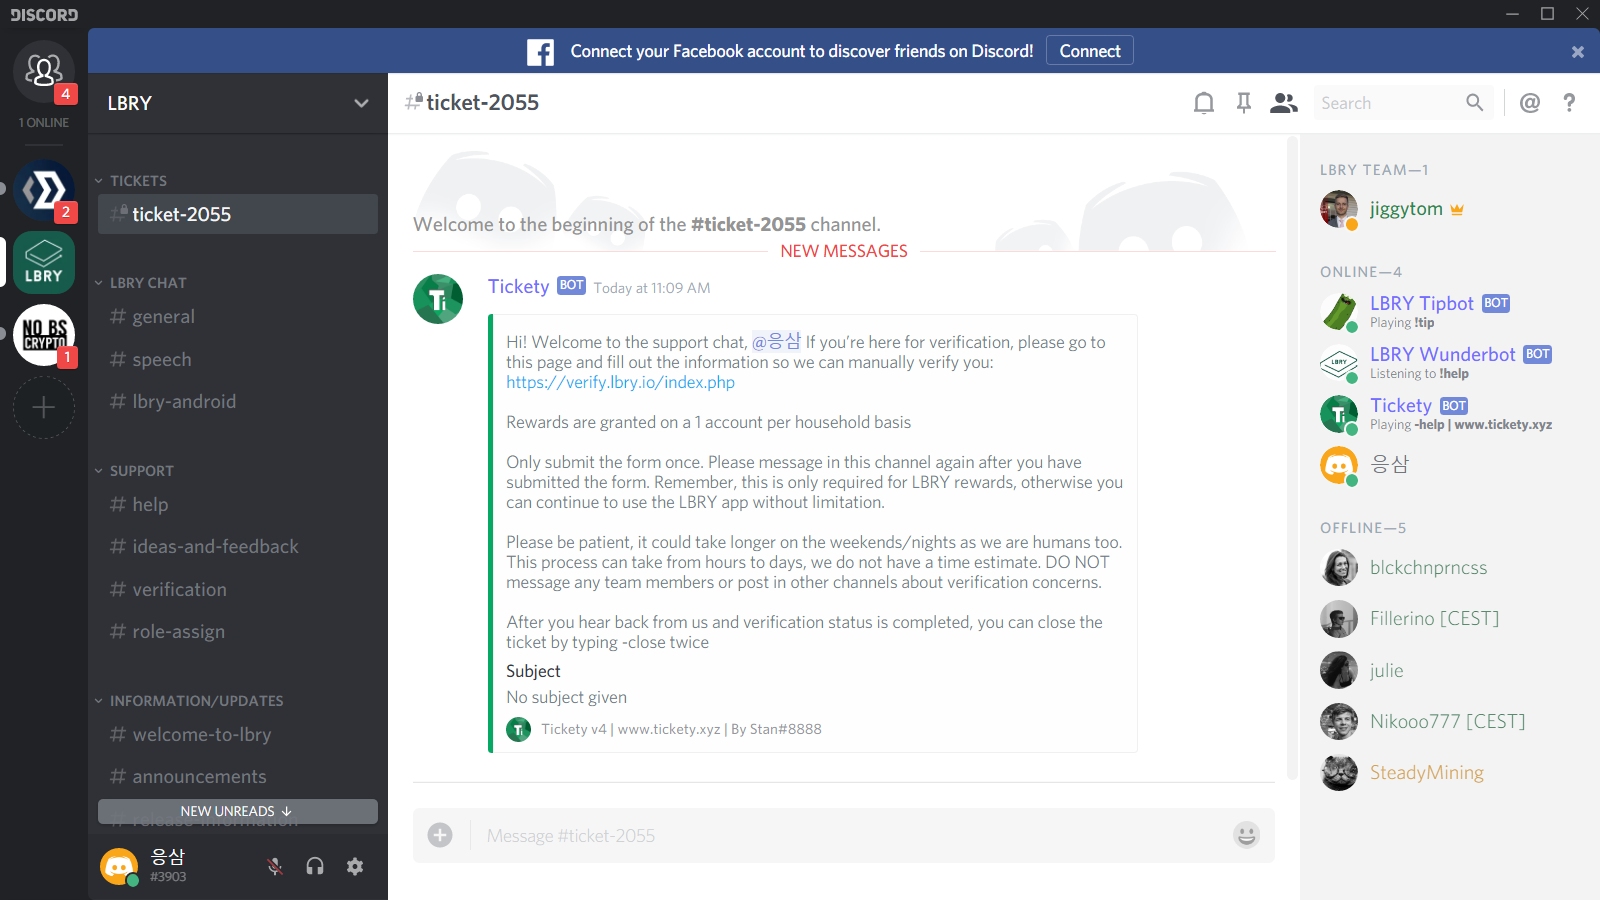
Task: Toggle the member list icon
Action: point(1284,103)
